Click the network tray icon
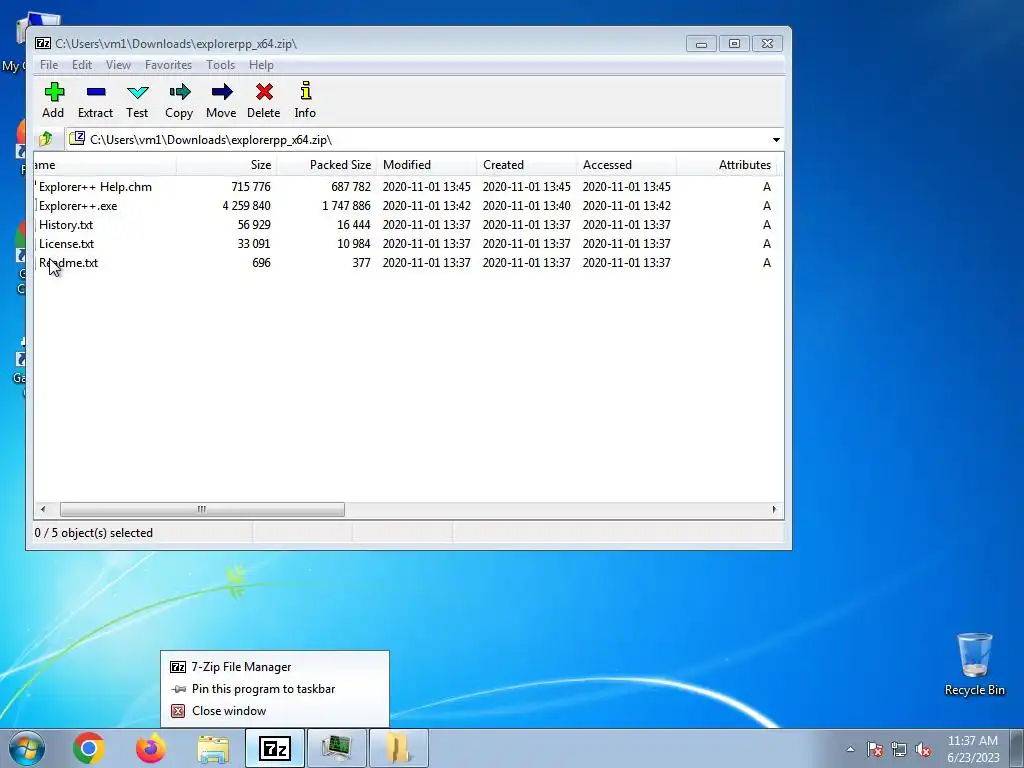Viewport: 1024px width, 768px height. point(899,749)
